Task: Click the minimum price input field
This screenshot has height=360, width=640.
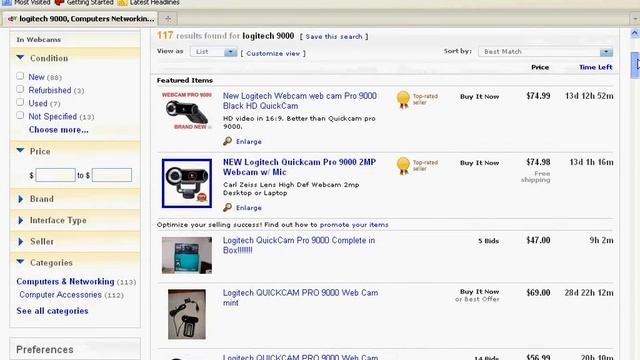Action: tap(56, 175)
